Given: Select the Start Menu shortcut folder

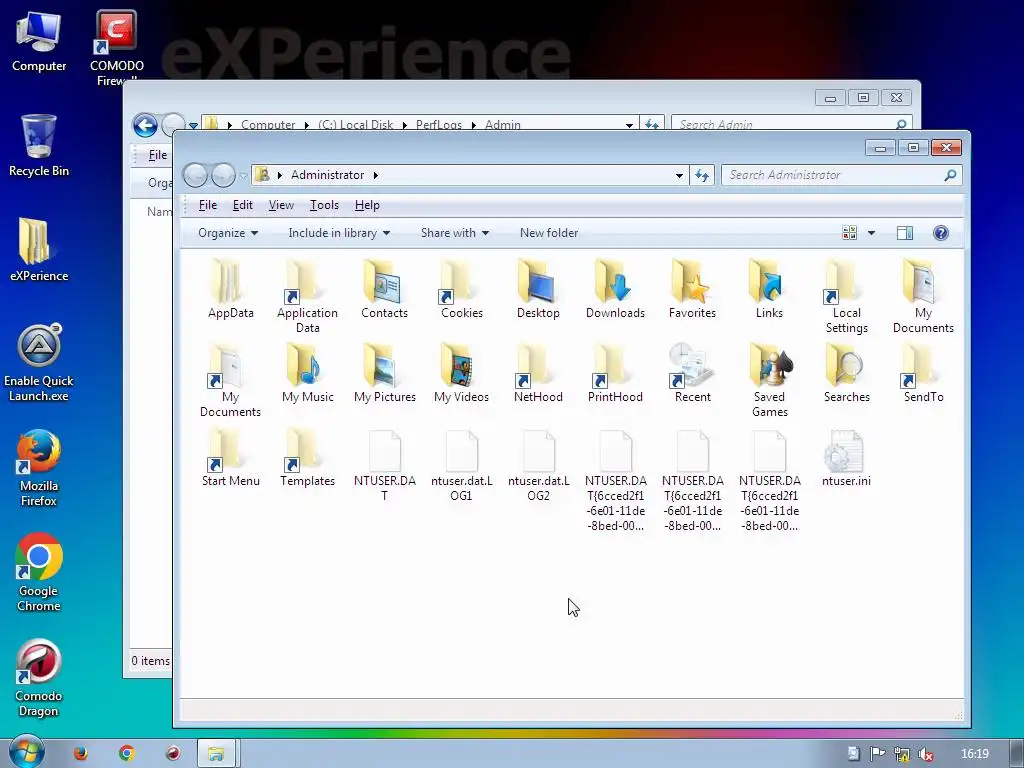Looking at the screenshot, I should coord(231,457).
